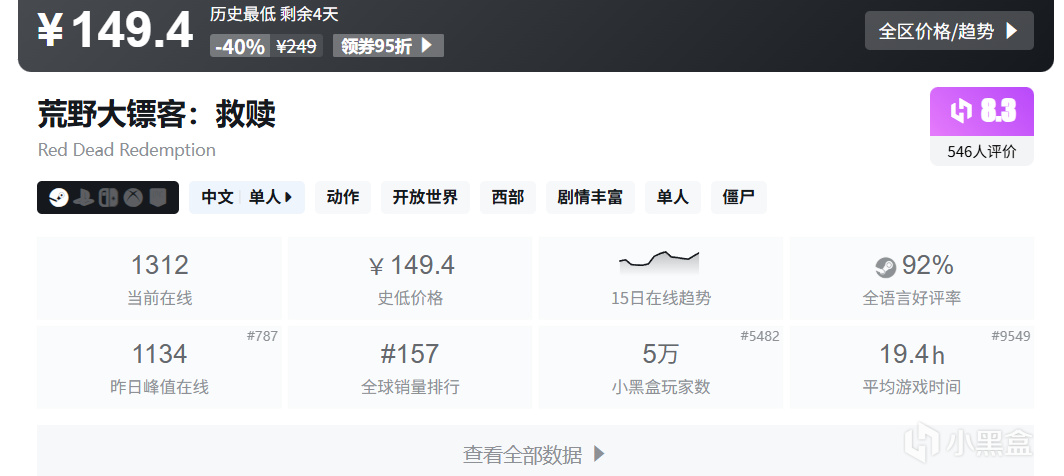Viewport: 1064px width, 476px height.
Task: Click the 史低价格 ¥149.4 stat
Action: coord(410,278)
